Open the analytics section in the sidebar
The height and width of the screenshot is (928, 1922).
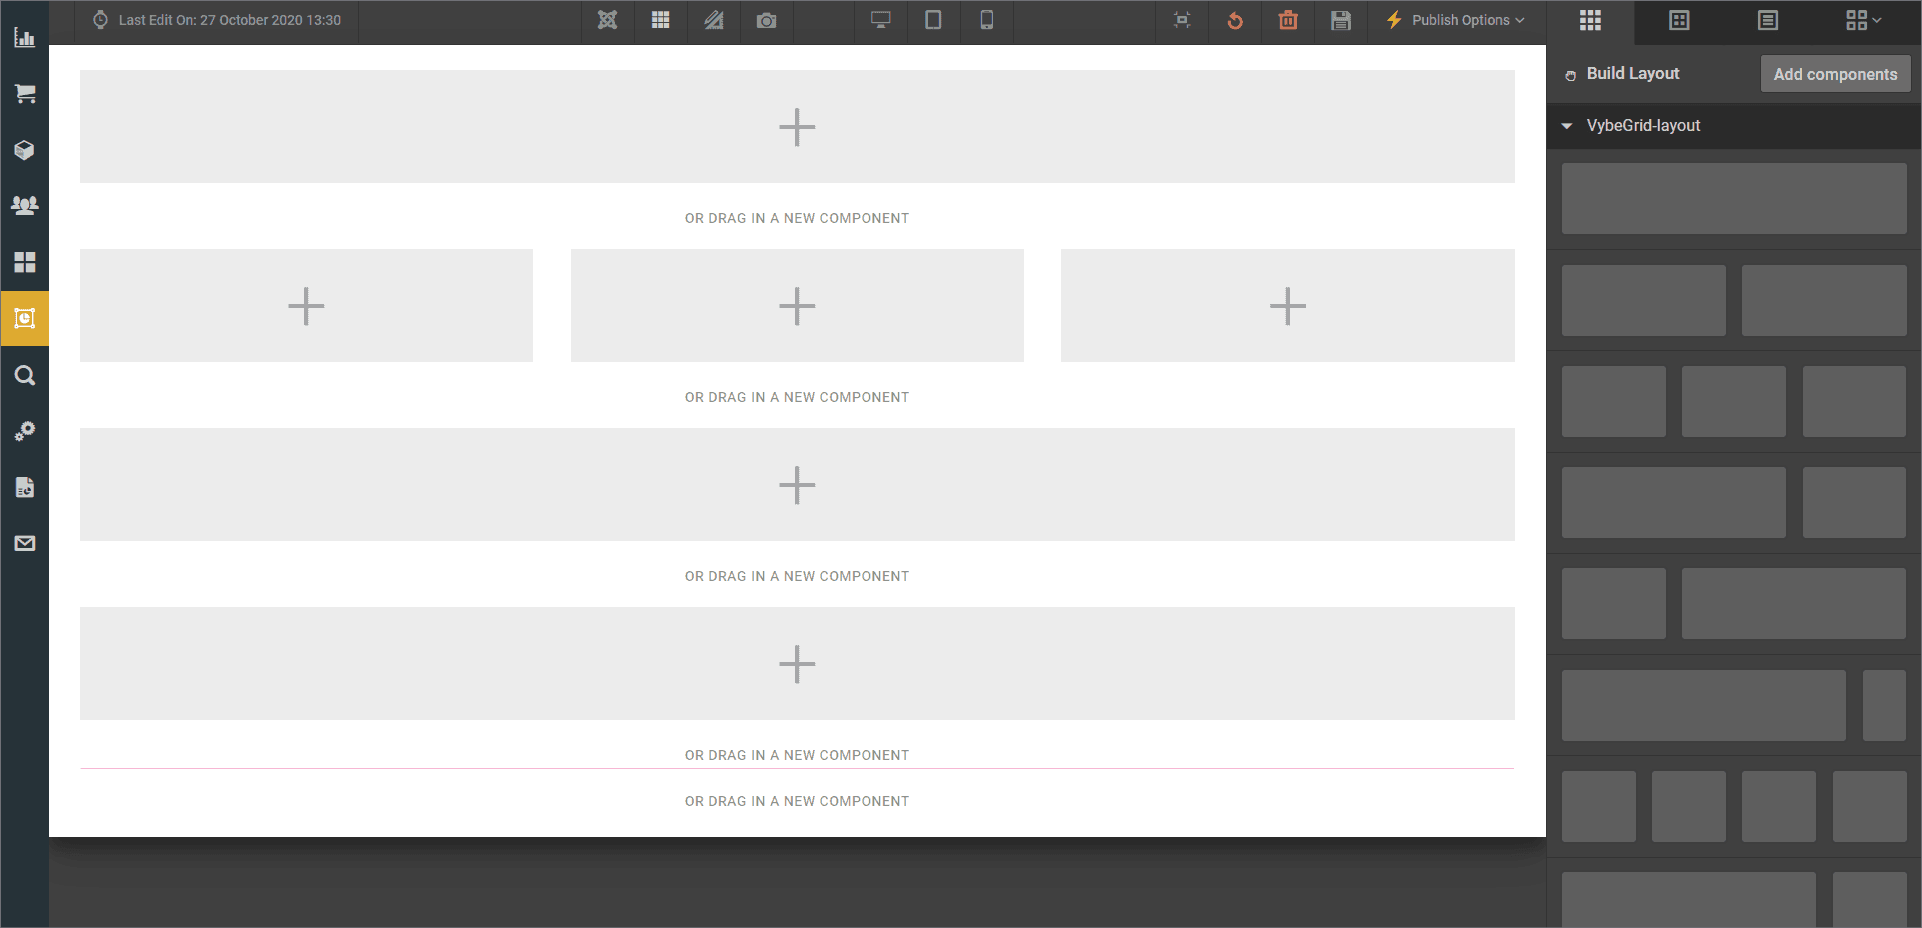[x=24, y=38]
